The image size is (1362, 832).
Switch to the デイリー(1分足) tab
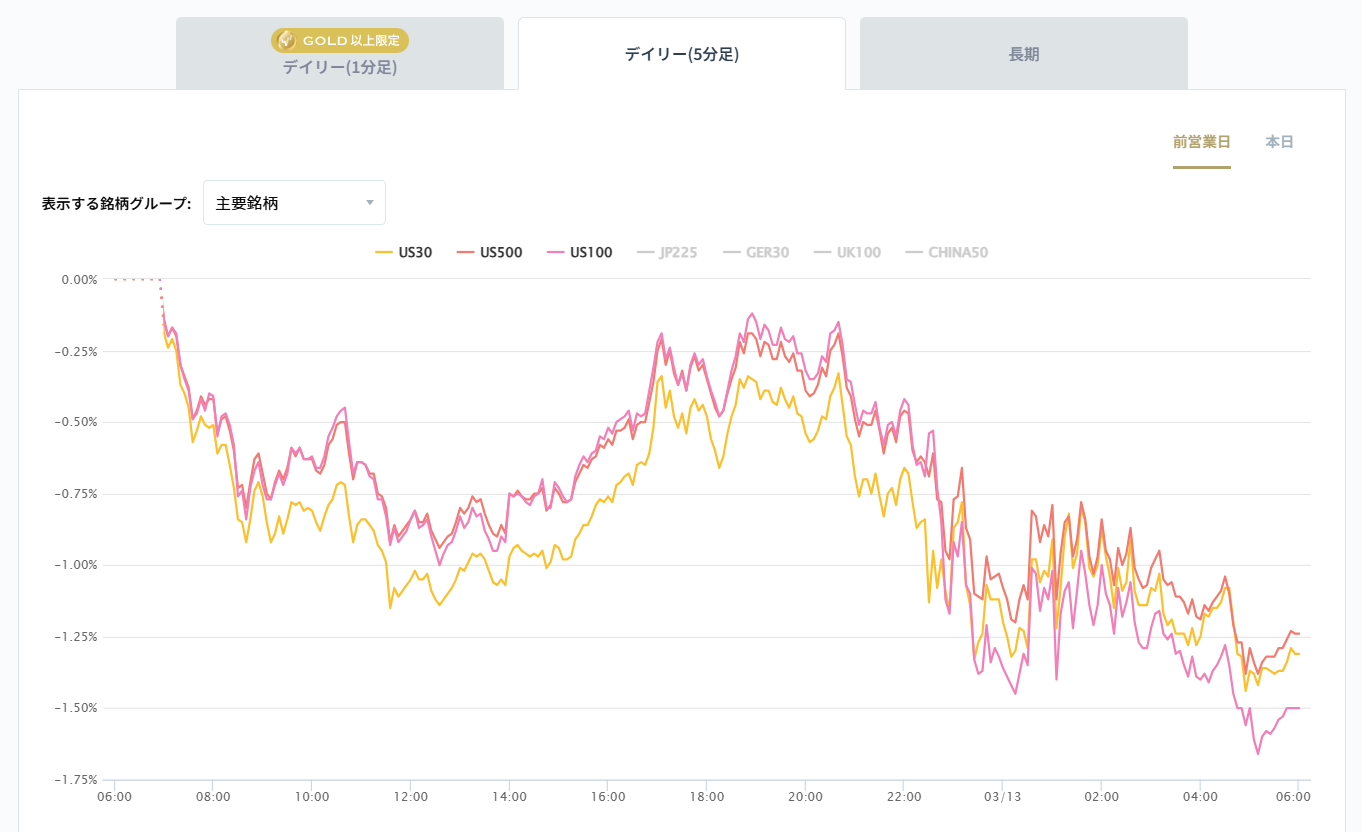point(339,67)
